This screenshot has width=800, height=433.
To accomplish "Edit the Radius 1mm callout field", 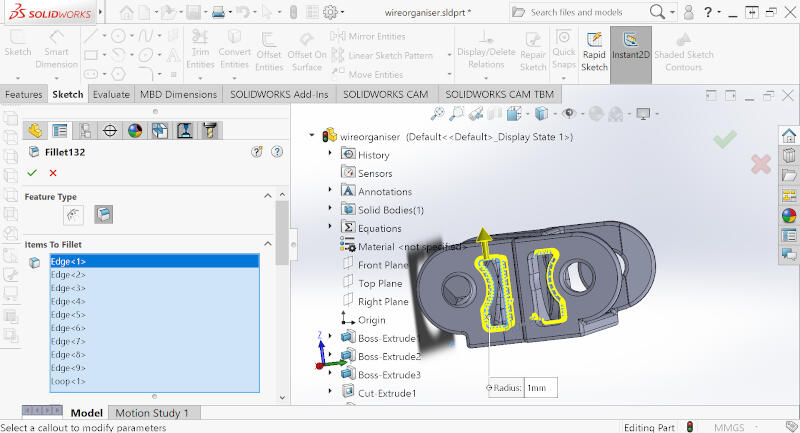I will (540, 388).
